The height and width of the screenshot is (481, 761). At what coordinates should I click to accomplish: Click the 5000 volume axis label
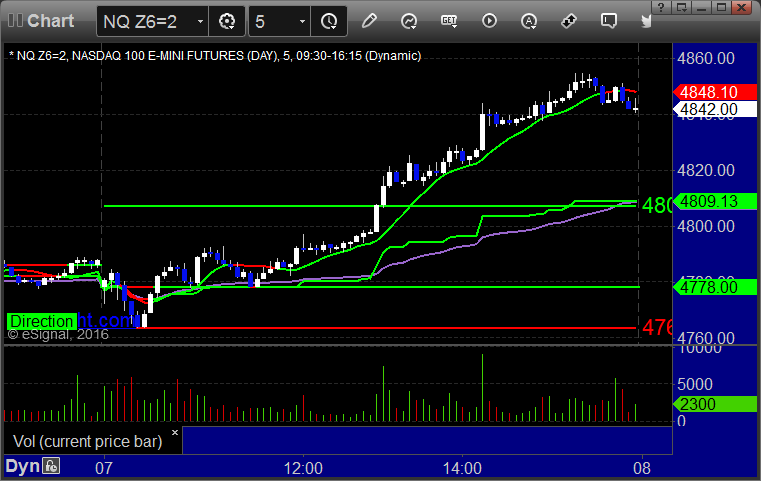pos(695,384)
